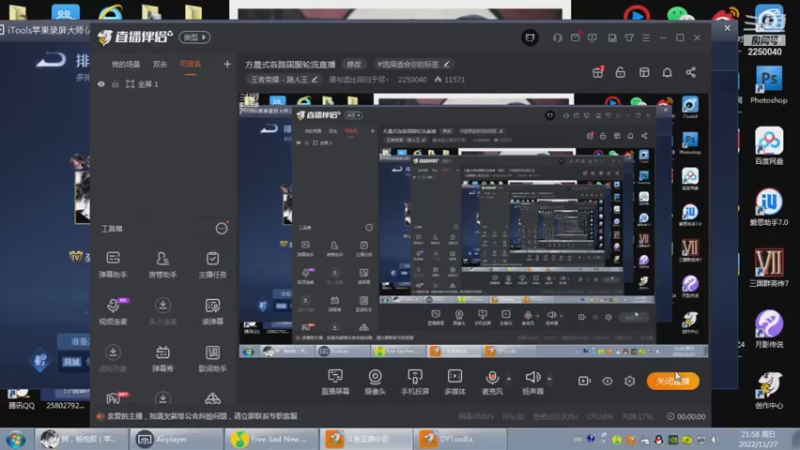800x450 pixels.
Task: Start recording with the camera record icon
Action: pyautogui.click(x=584, y=381)
